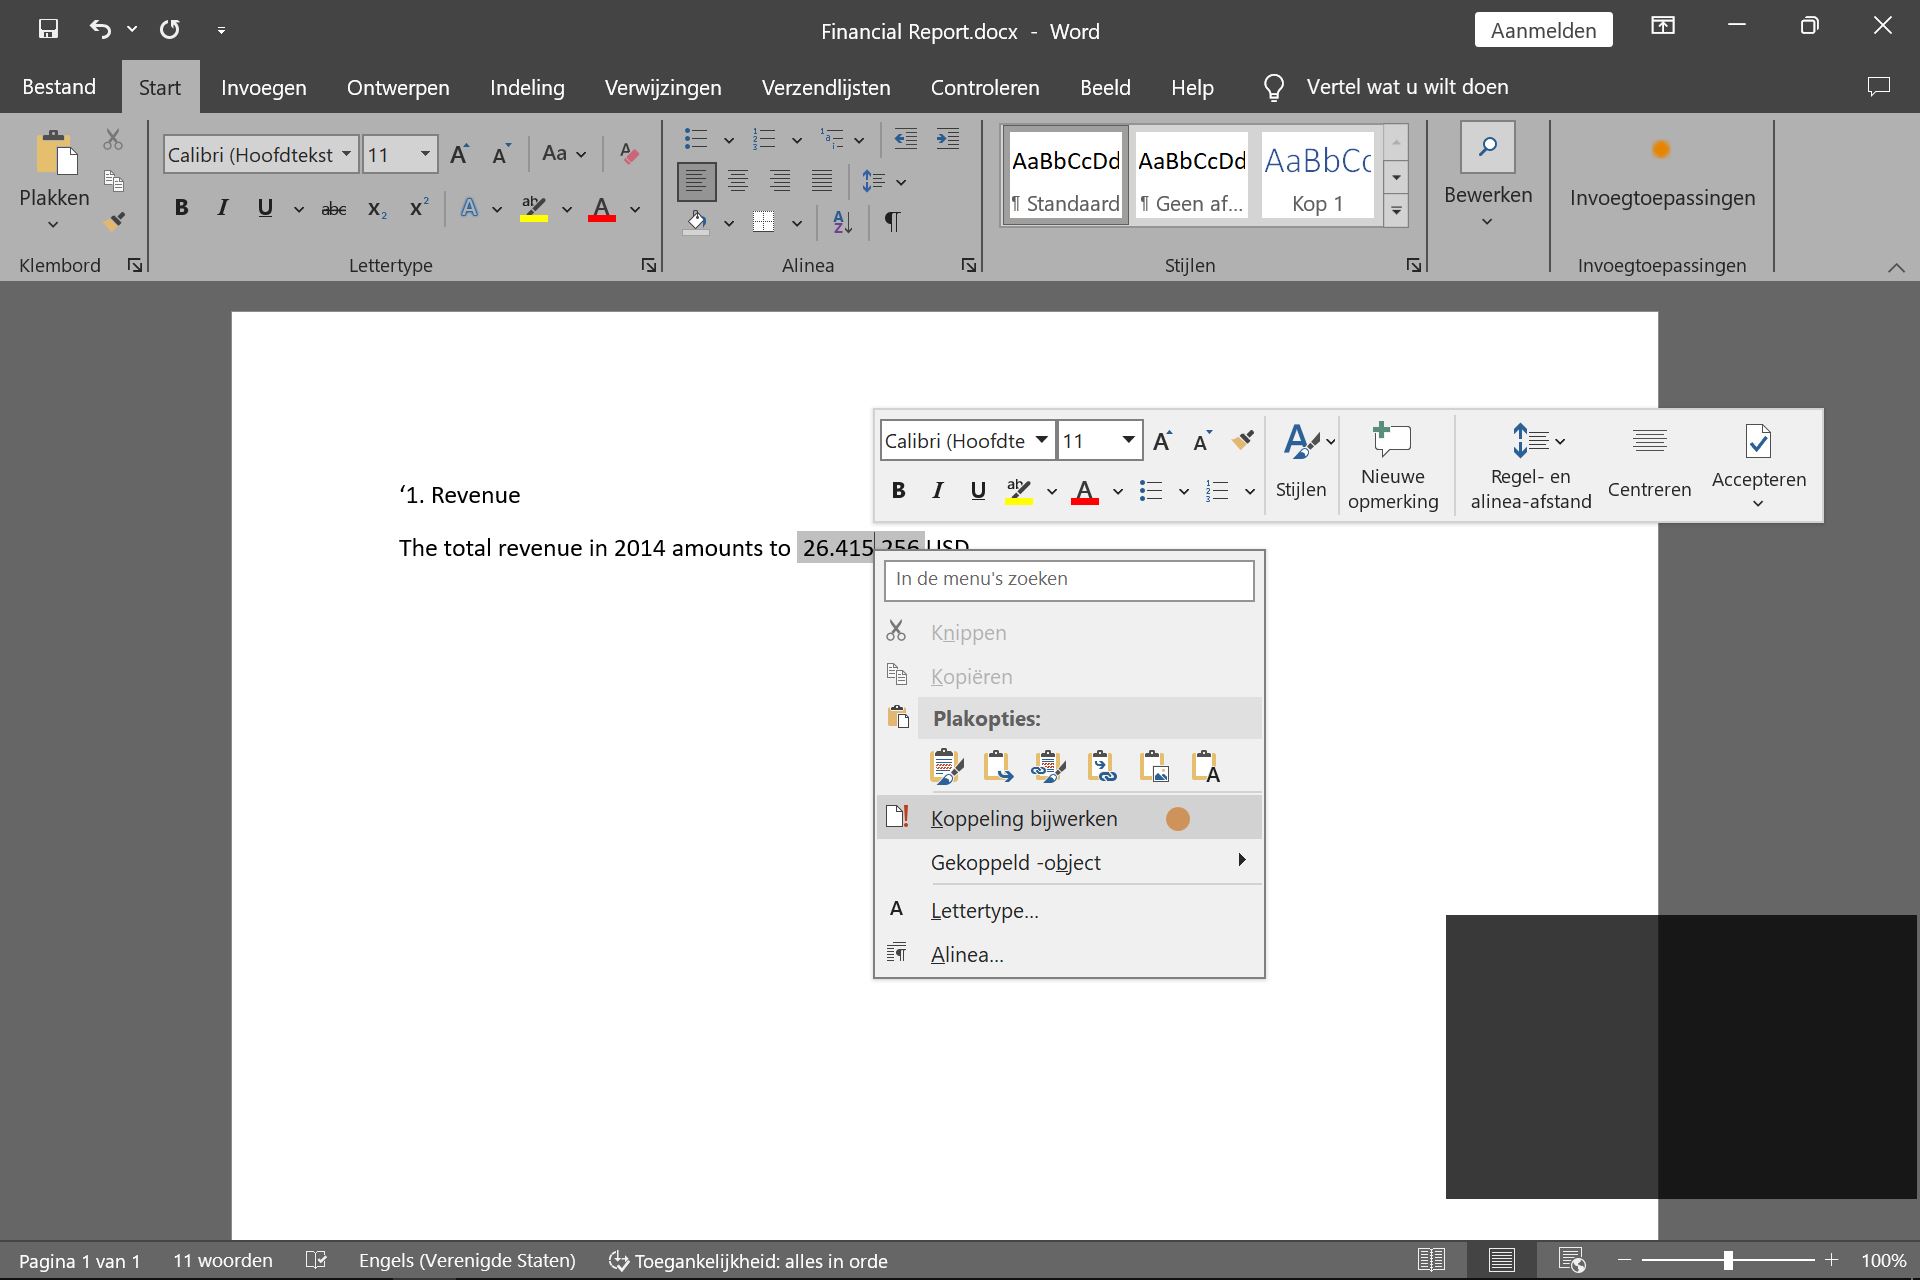1920x1280 pixels.
Task: Apply the Standaard style
Action: click(x=1066, y=176)
